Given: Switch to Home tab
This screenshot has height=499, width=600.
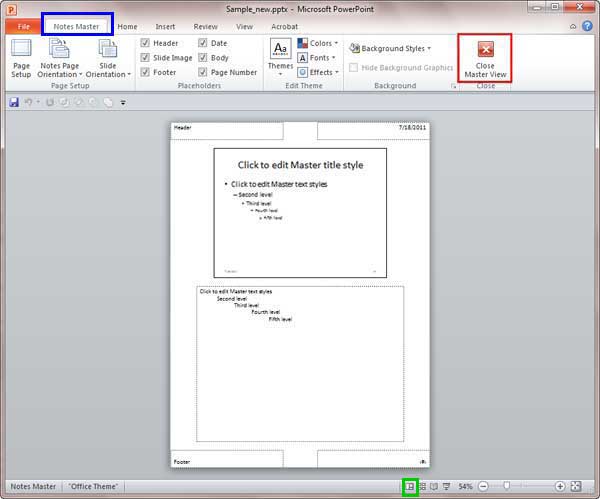Looking at the screenshot, I should [127, 26].
